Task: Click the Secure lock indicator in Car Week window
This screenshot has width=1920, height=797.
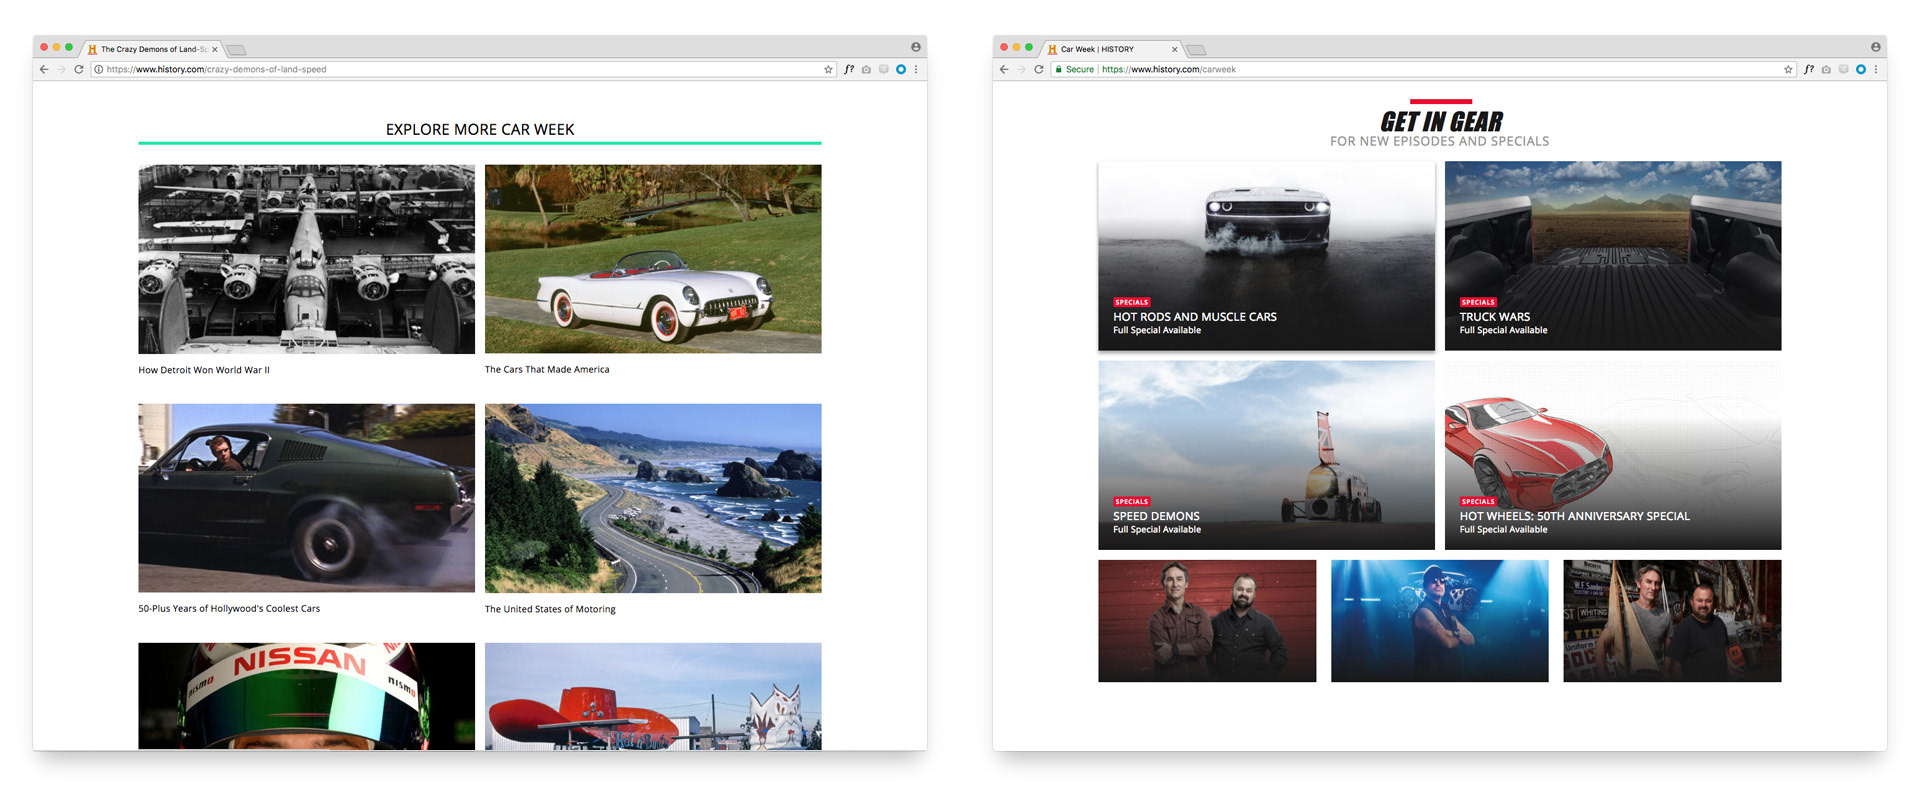Action: click(x=1075, y=69)
